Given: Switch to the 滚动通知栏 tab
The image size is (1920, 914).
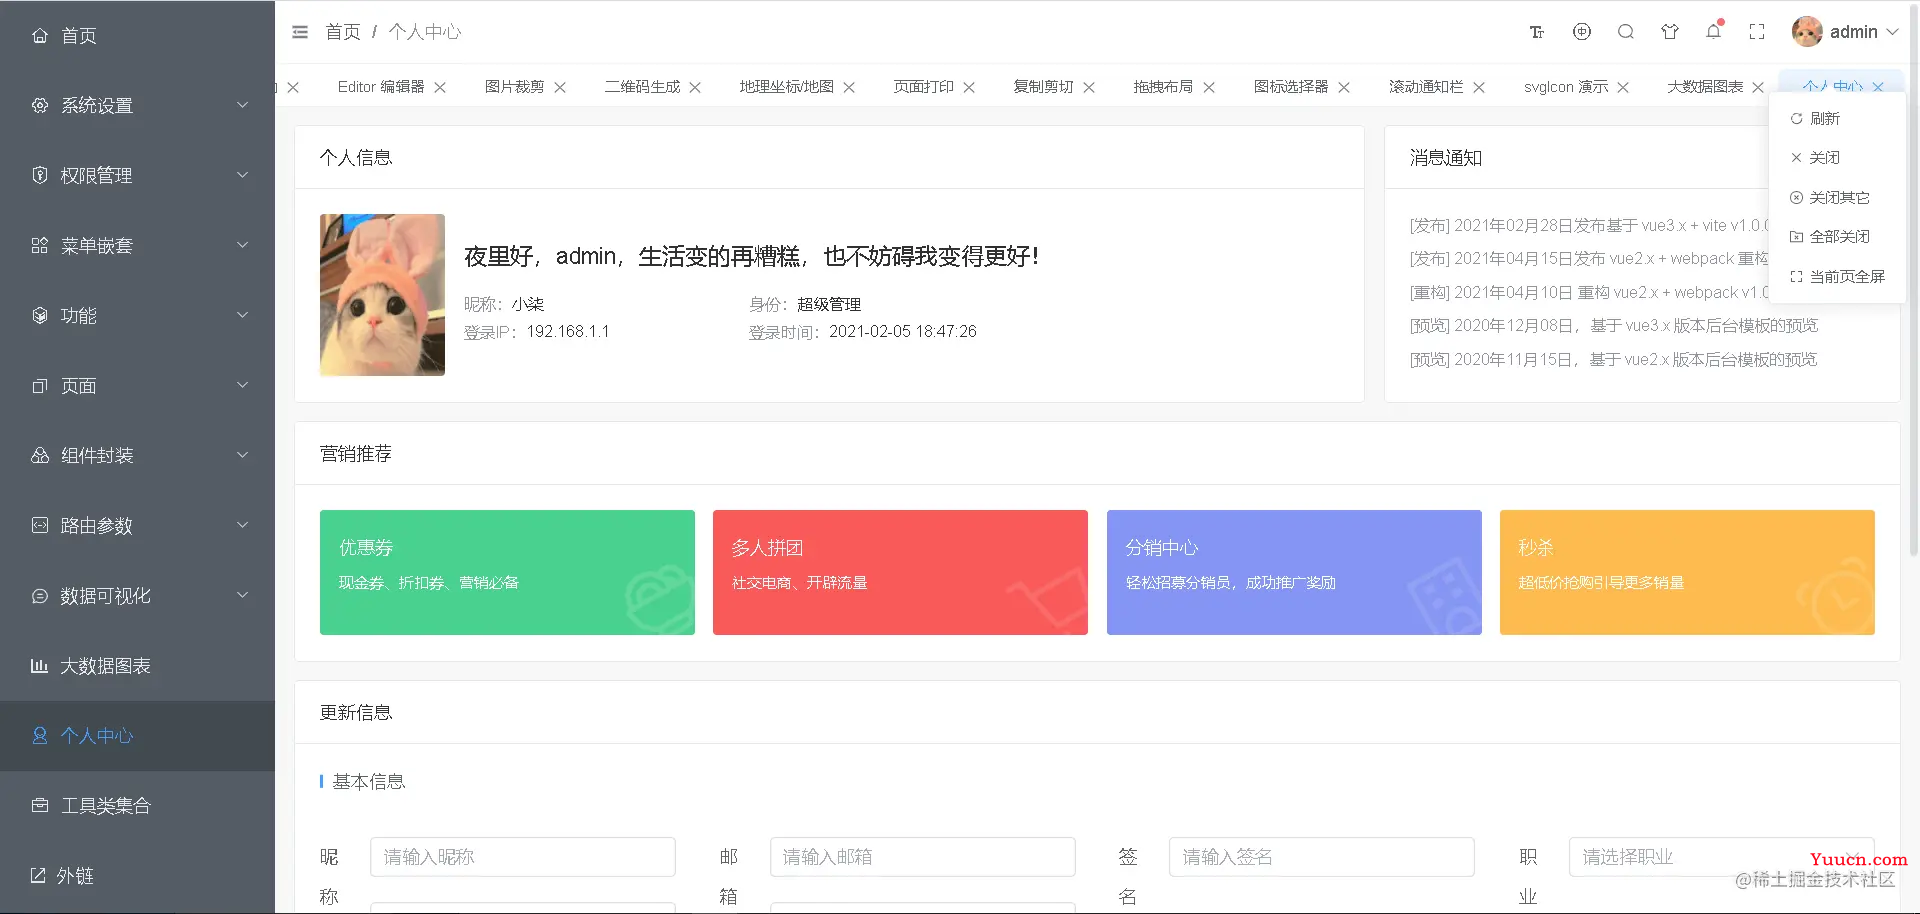Looking at the screenshot, I should tap(1426, 87).
